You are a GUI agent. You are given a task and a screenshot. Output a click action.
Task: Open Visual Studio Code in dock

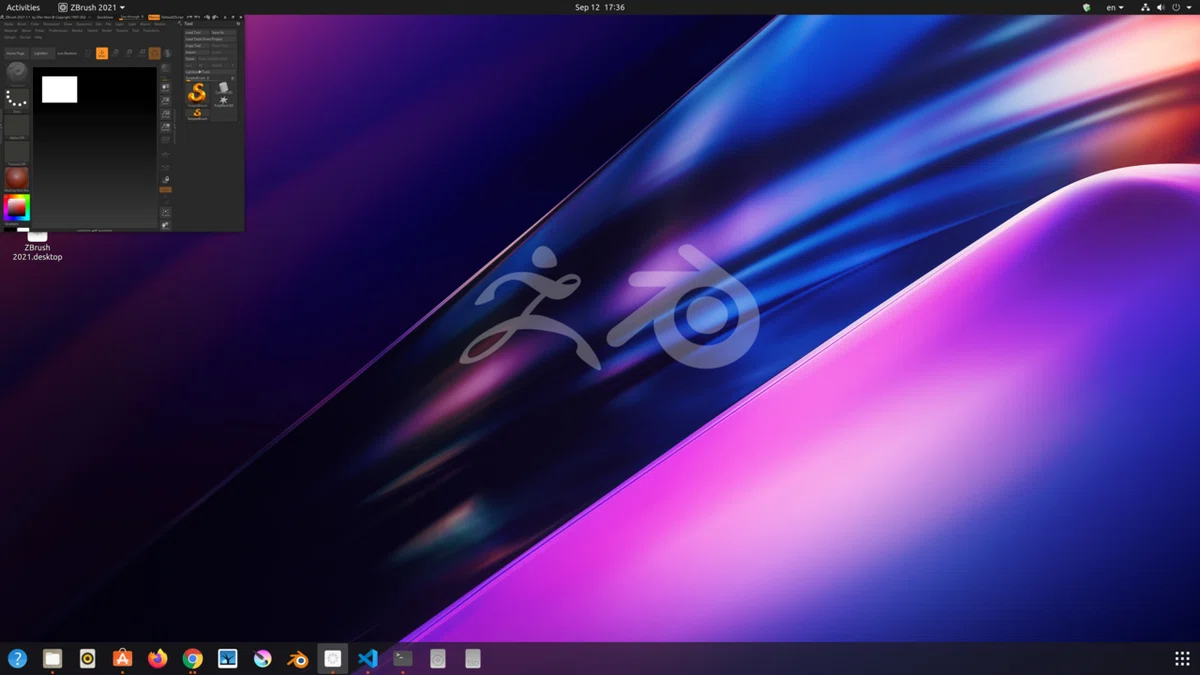(368, 658)
